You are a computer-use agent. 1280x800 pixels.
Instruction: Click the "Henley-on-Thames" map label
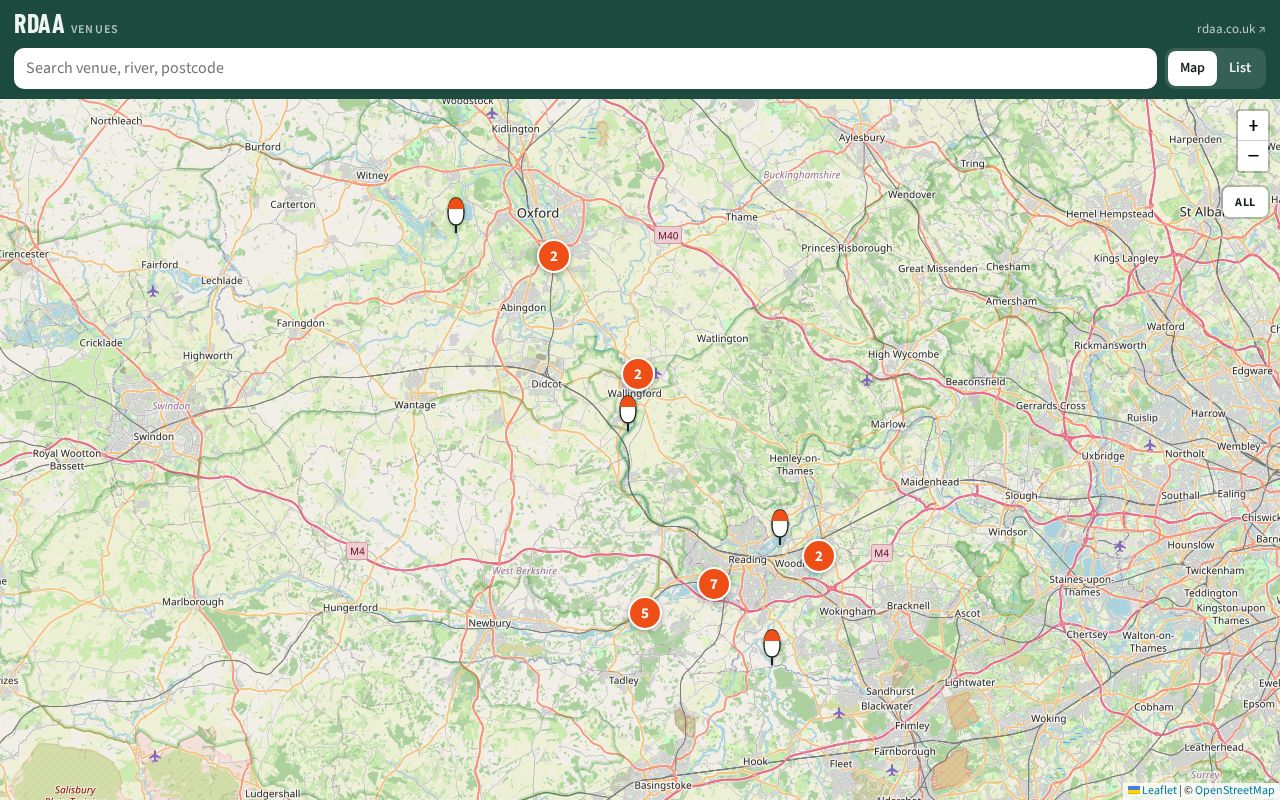(794, 464)
